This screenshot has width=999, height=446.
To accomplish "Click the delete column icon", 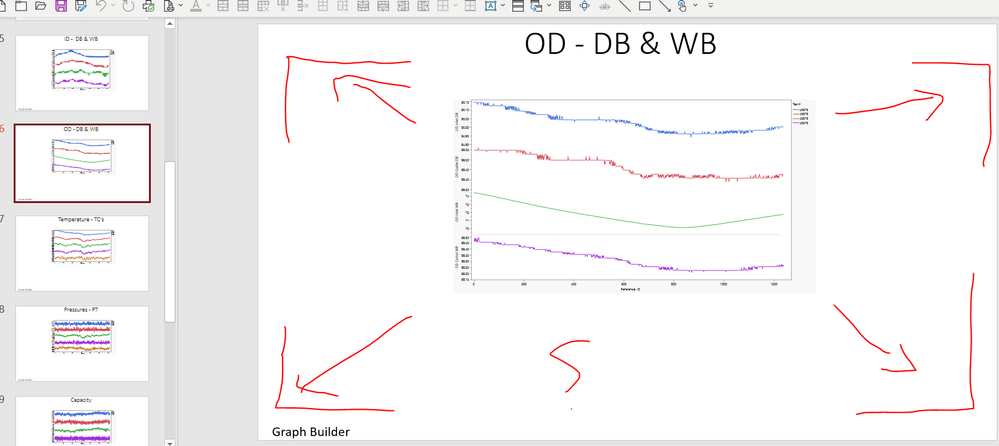I will tap(284, 6).
